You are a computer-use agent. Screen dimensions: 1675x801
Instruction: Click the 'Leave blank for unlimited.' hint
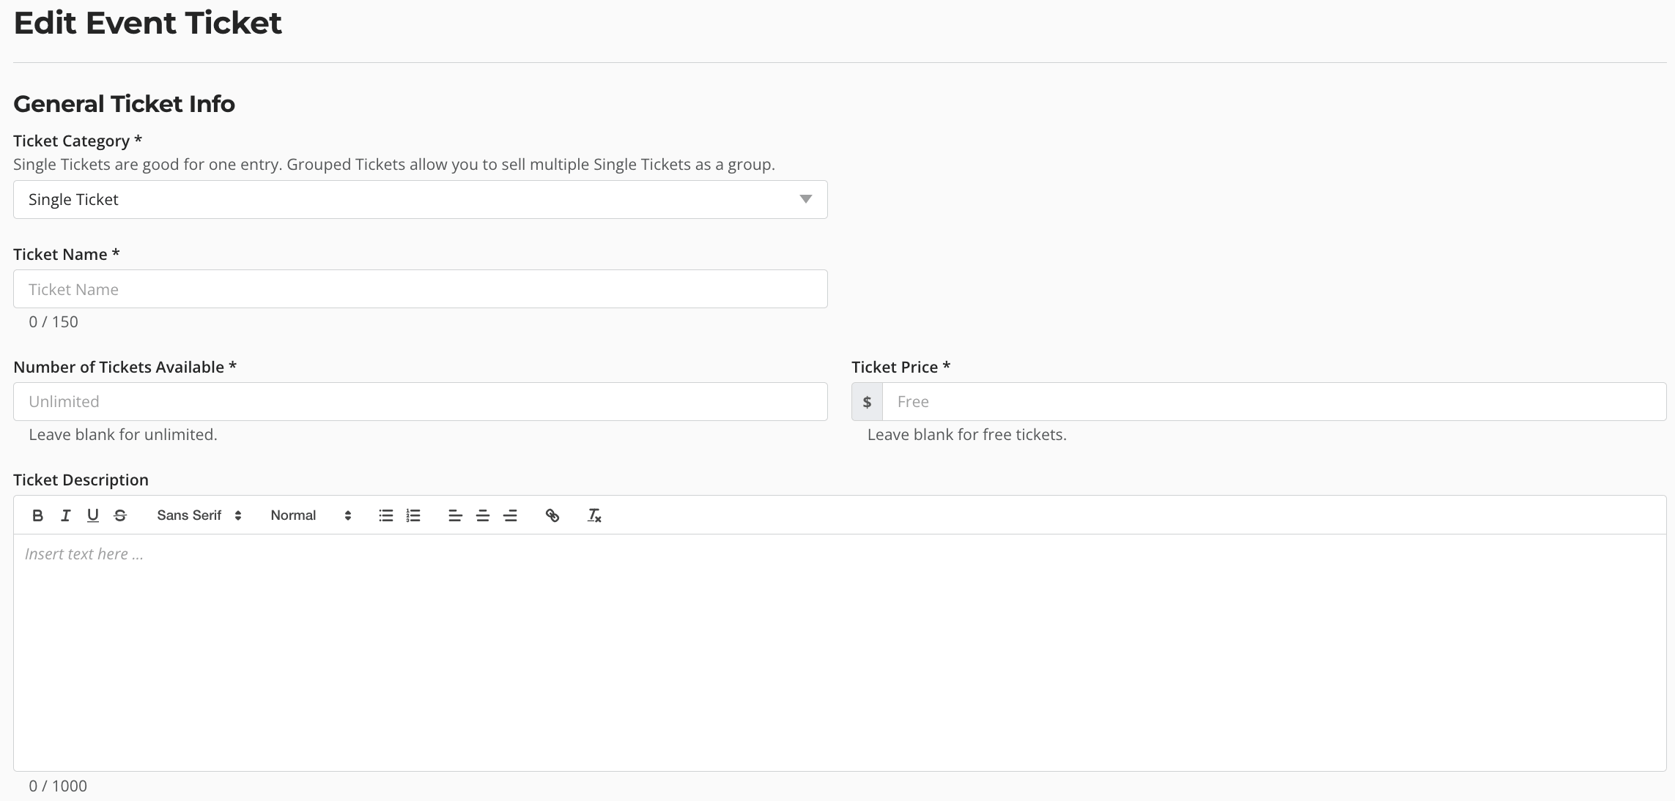pos(123,435)
